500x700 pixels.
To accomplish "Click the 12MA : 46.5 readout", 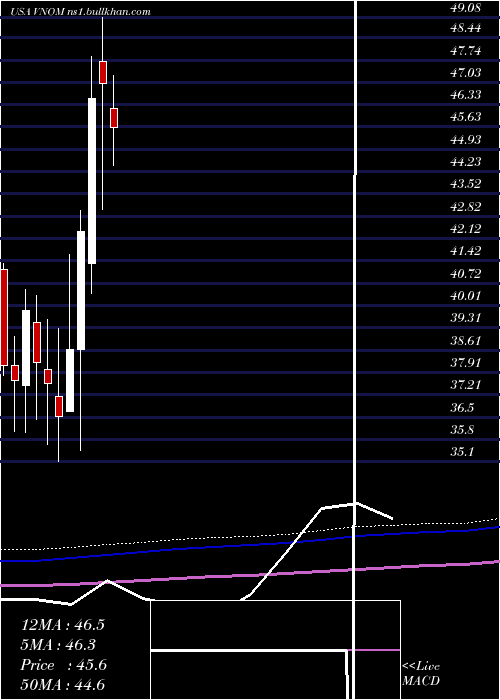I will point(62,625).
